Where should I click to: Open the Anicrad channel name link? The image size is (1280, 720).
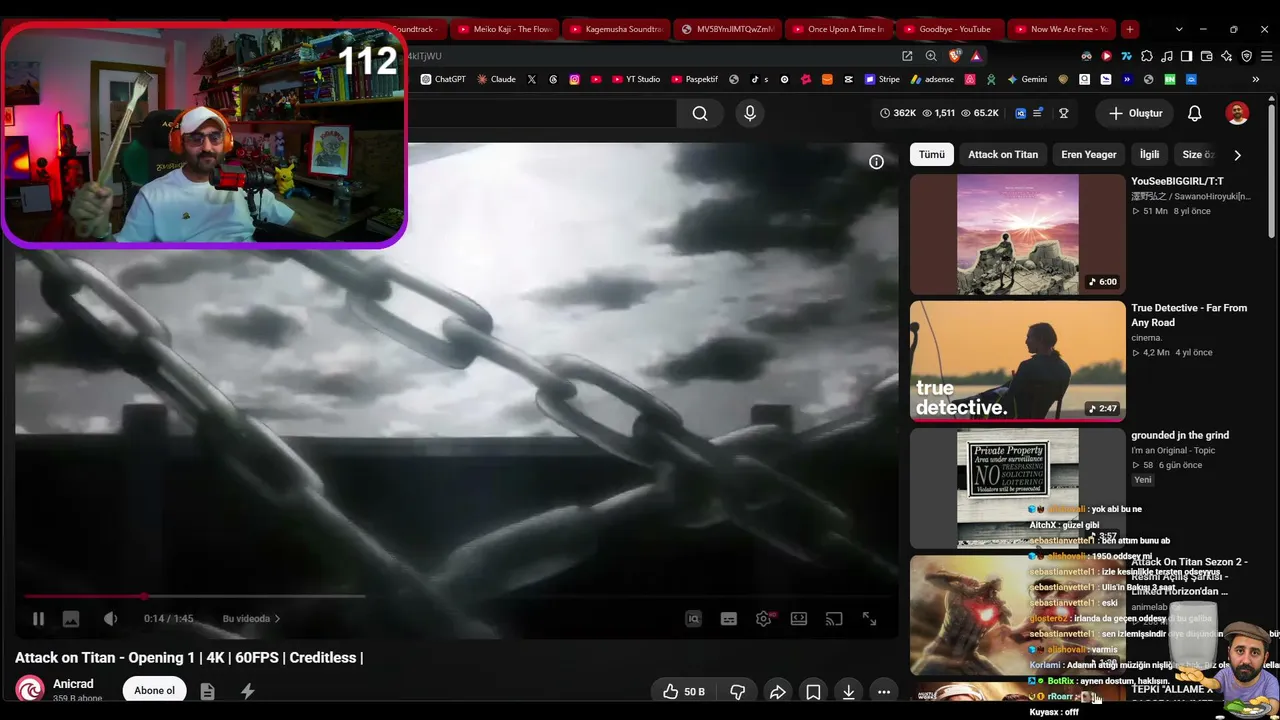73,684
